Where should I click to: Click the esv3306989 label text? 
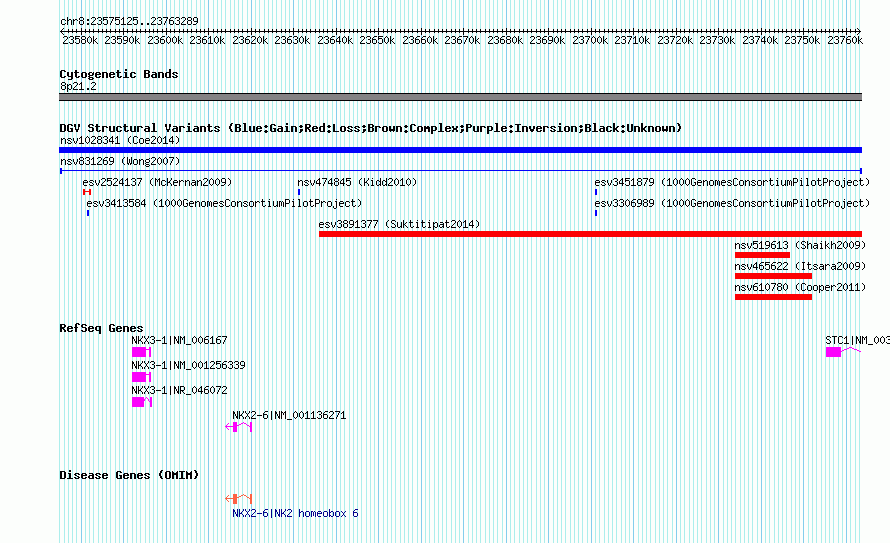tap(732, 203)
